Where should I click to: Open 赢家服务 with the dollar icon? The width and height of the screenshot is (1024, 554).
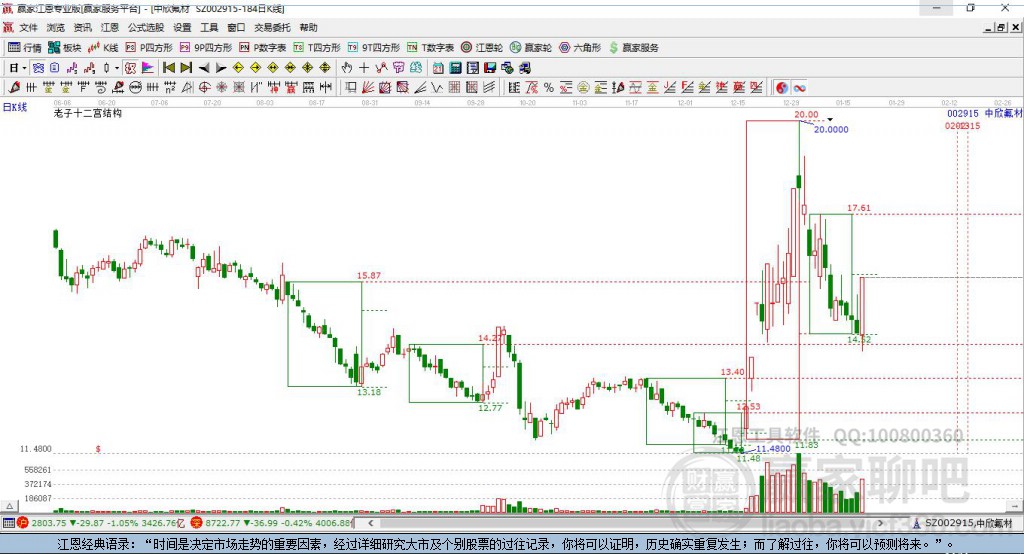pyautogui.click(x=633, y=48)
